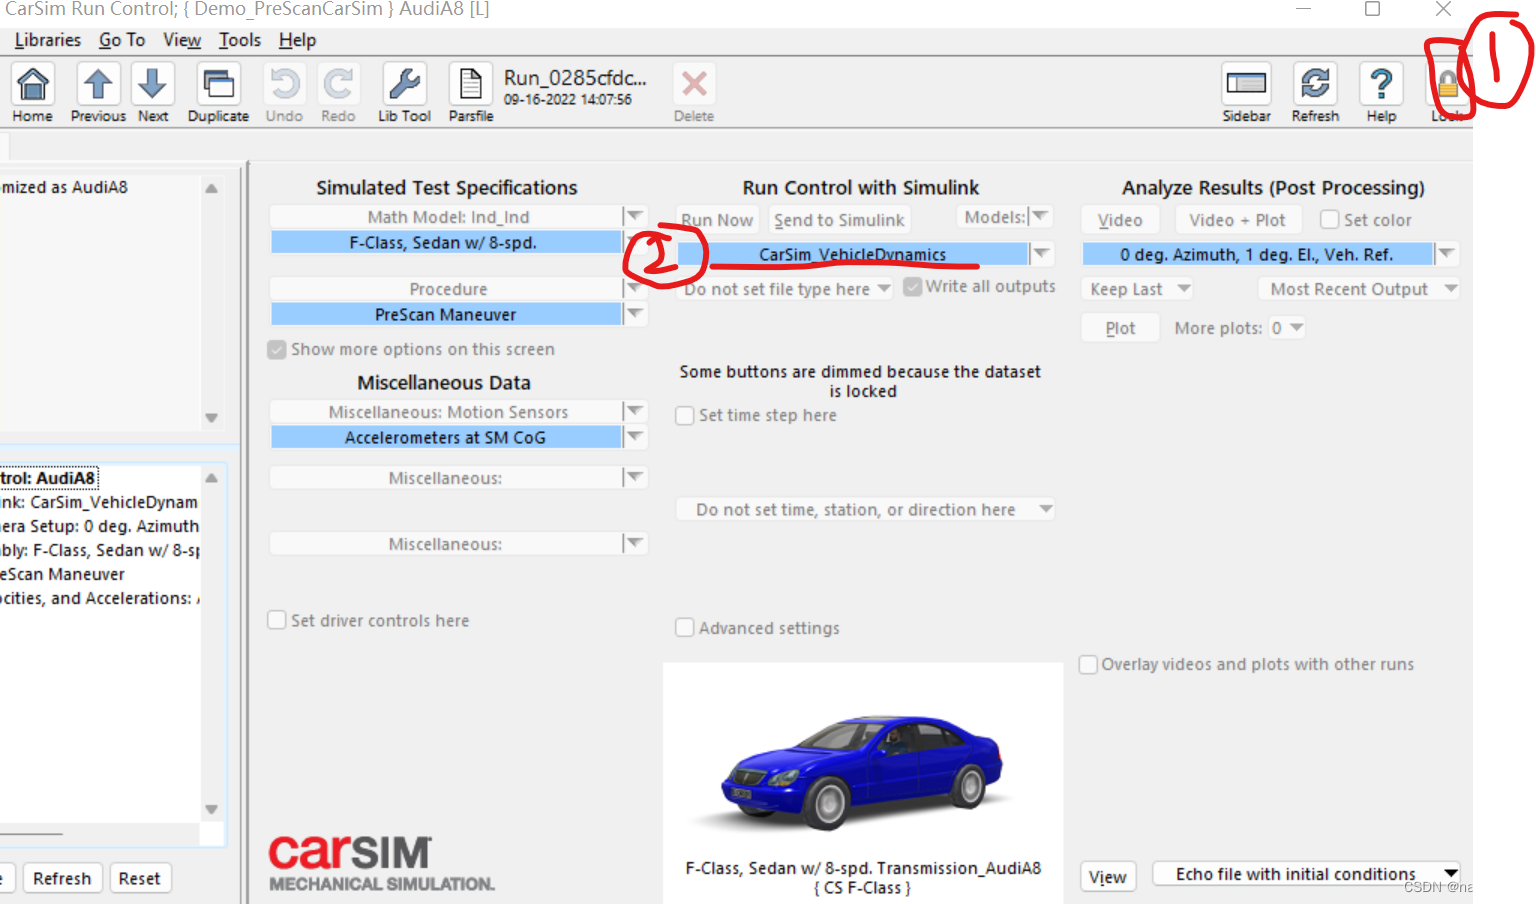Expand Math Model: Ind_Ind dropdown arrow
The height and width of the screenshot is (904, 1536).
636,216
